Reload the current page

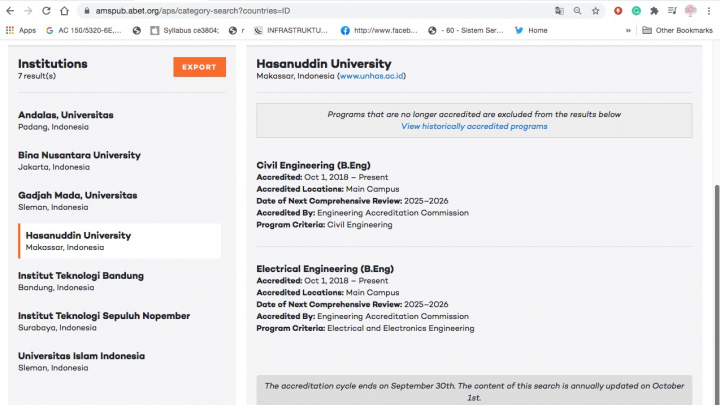point(46,10)
